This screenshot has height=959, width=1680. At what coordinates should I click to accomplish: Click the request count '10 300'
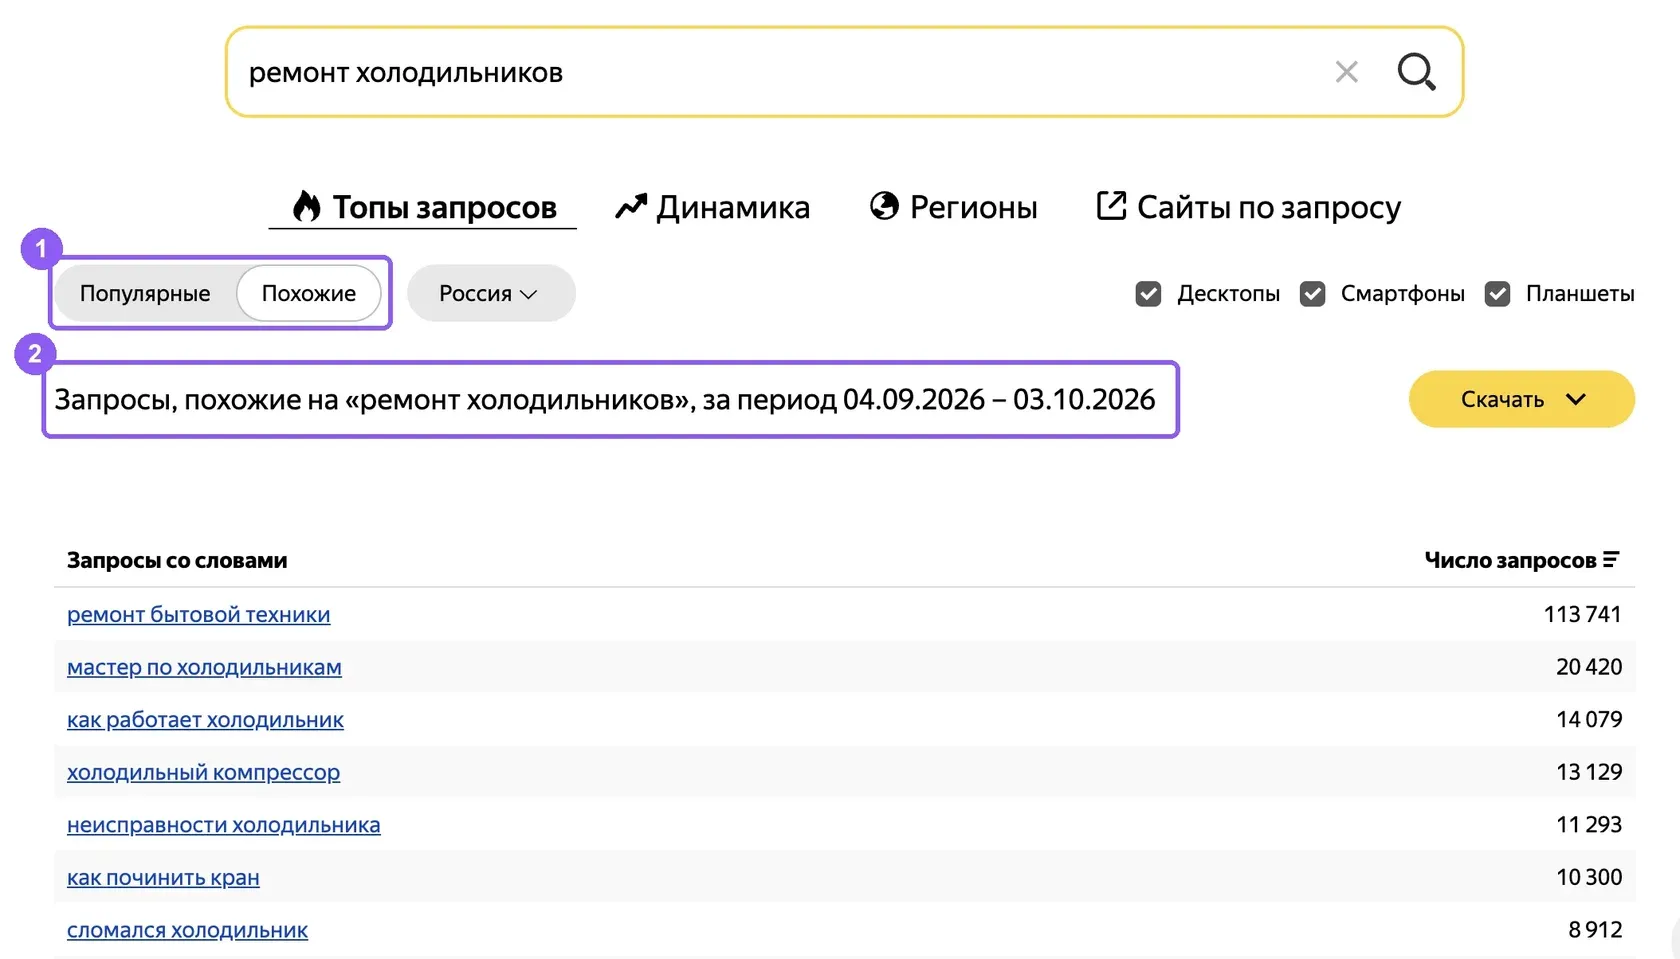click(1589, 877)
